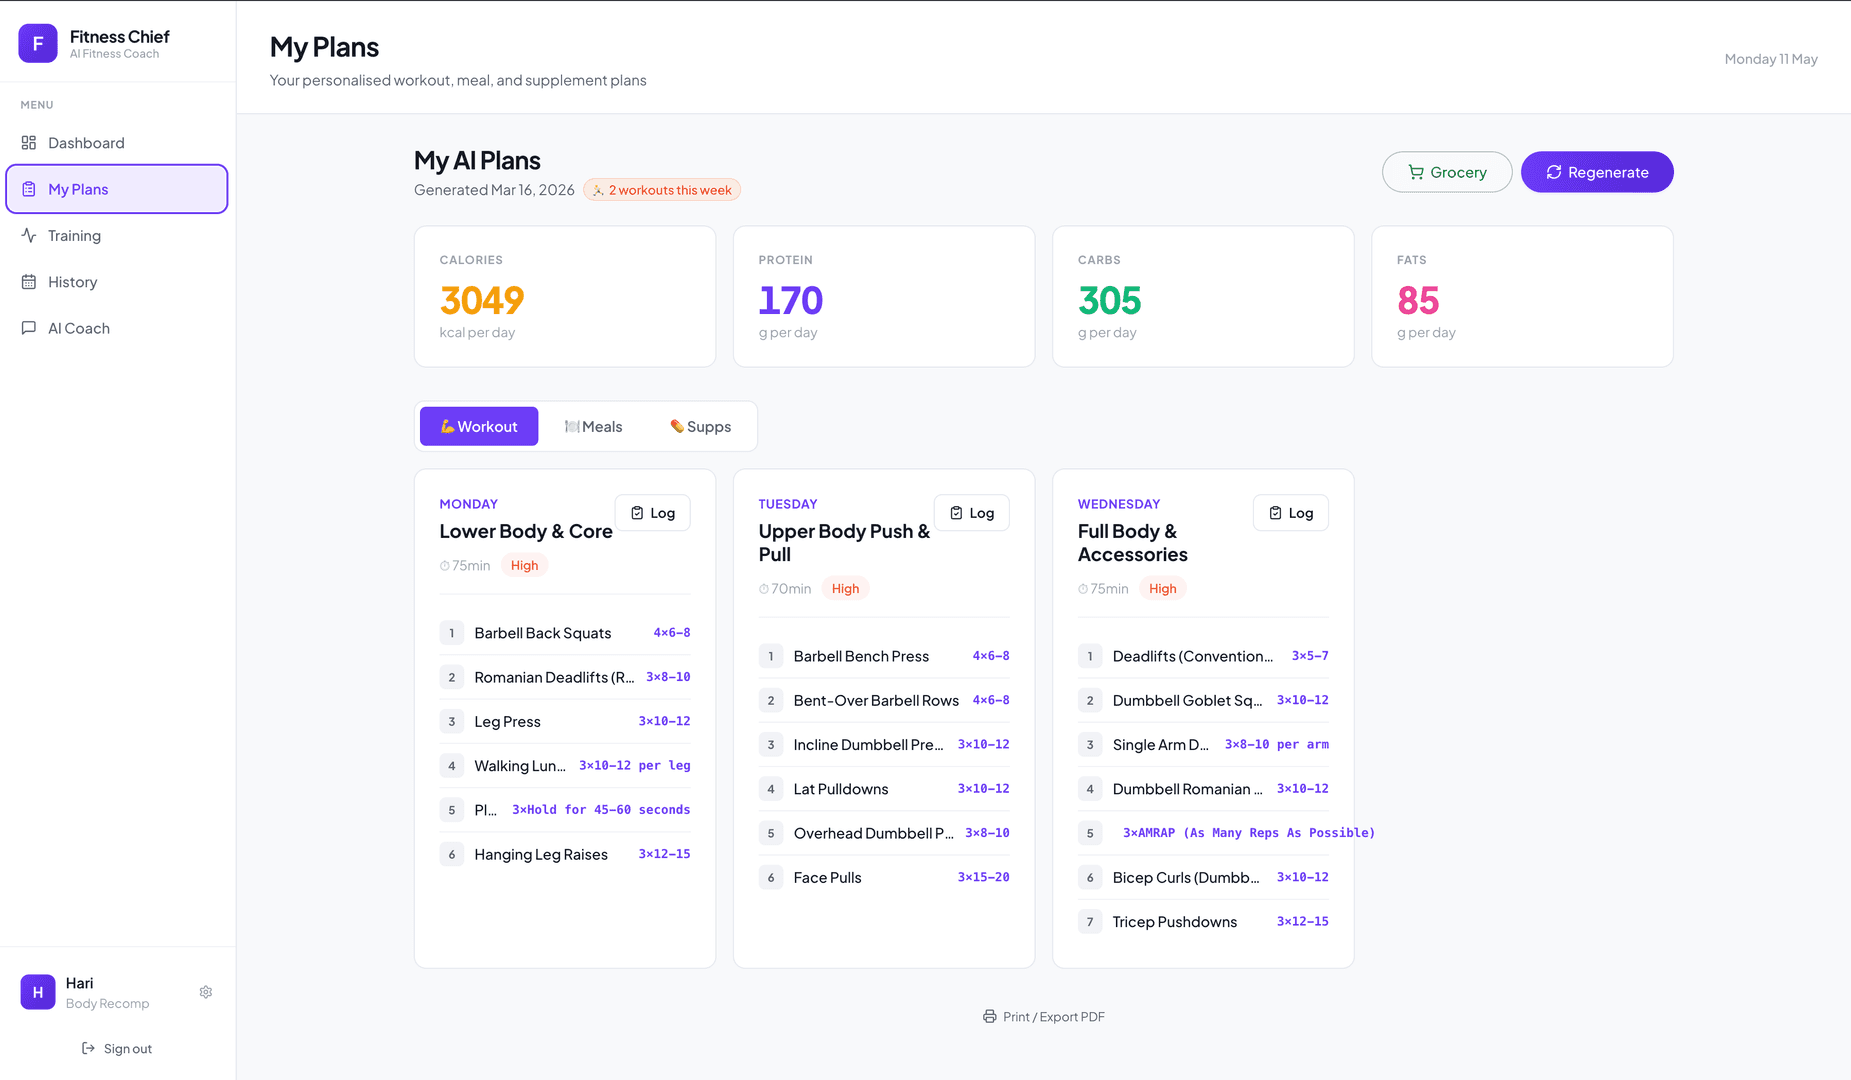The width and height of the screenshot is (1851, 1080).
Task: Log Tuesday's Upper Body Push & Pull workout
Action: coord(972,513)
